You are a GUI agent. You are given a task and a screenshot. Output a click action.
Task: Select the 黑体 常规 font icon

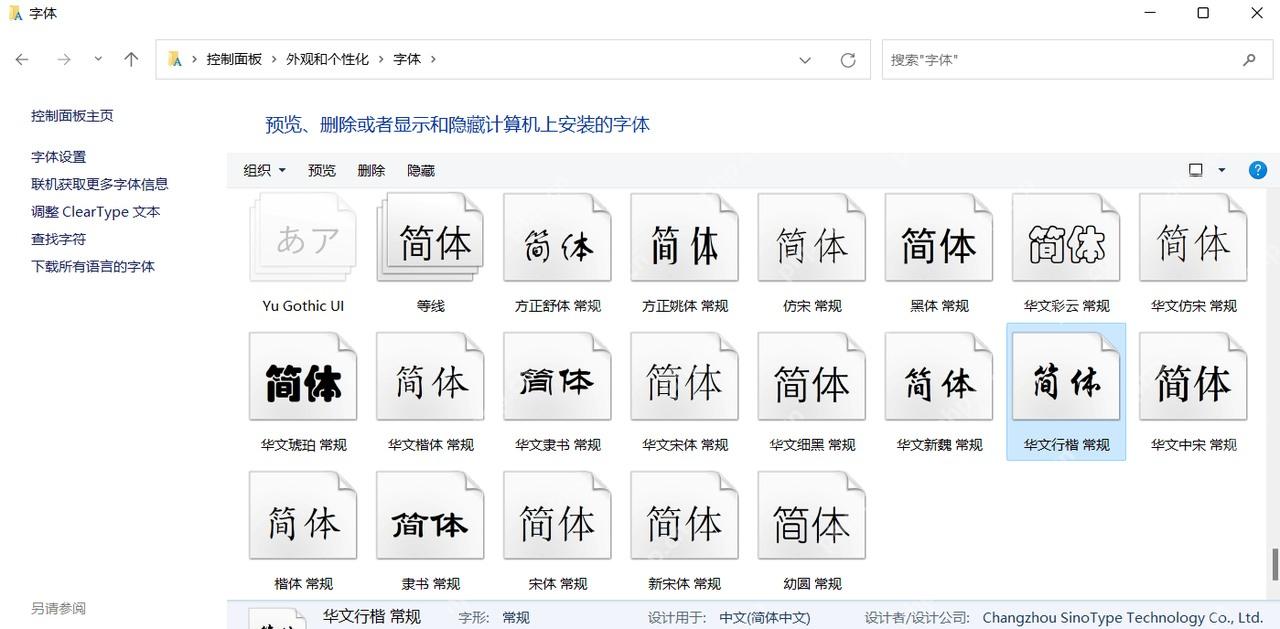(x=938, y=238)
